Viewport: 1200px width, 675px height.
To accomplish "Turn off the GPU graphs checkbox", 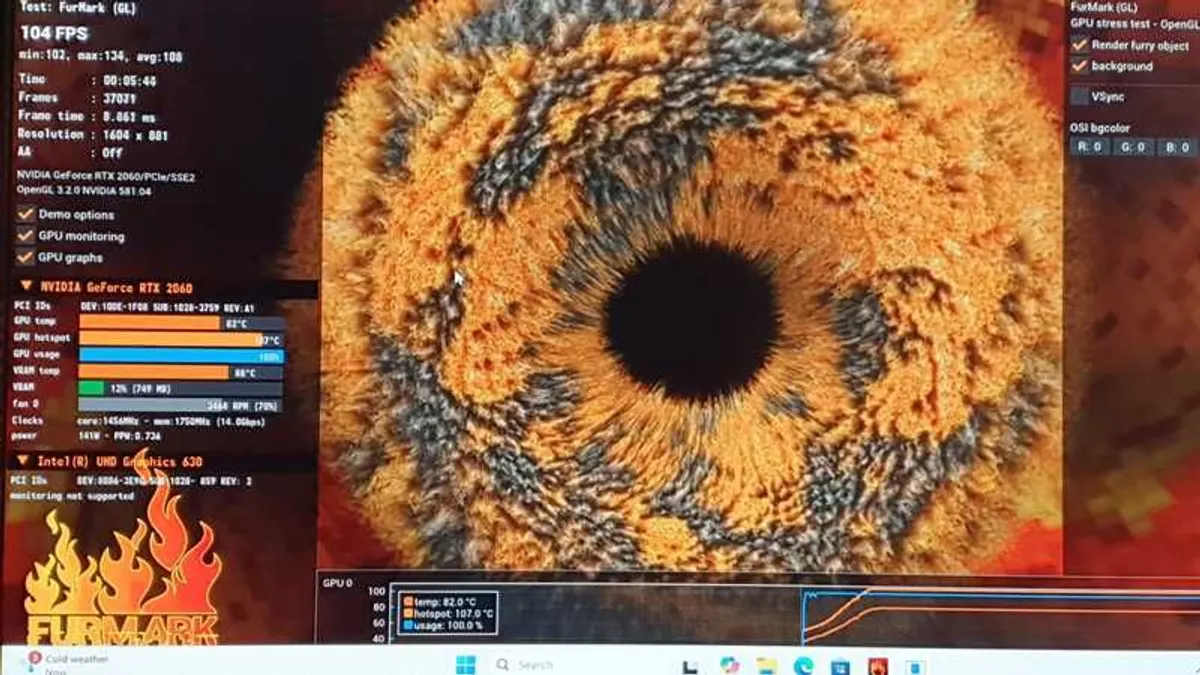I will coord(26,257).
